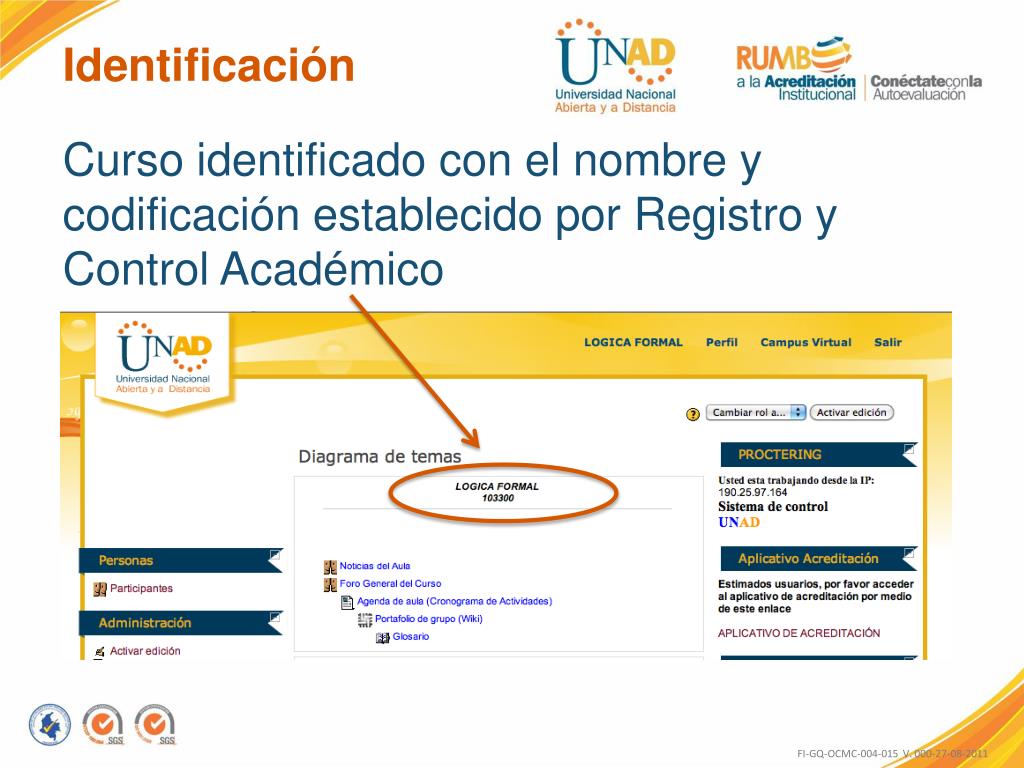Open the APLICATIVO DE ACREDITACIÓN link
Screen dimensions: 1024x768
[x=799, y=633]
